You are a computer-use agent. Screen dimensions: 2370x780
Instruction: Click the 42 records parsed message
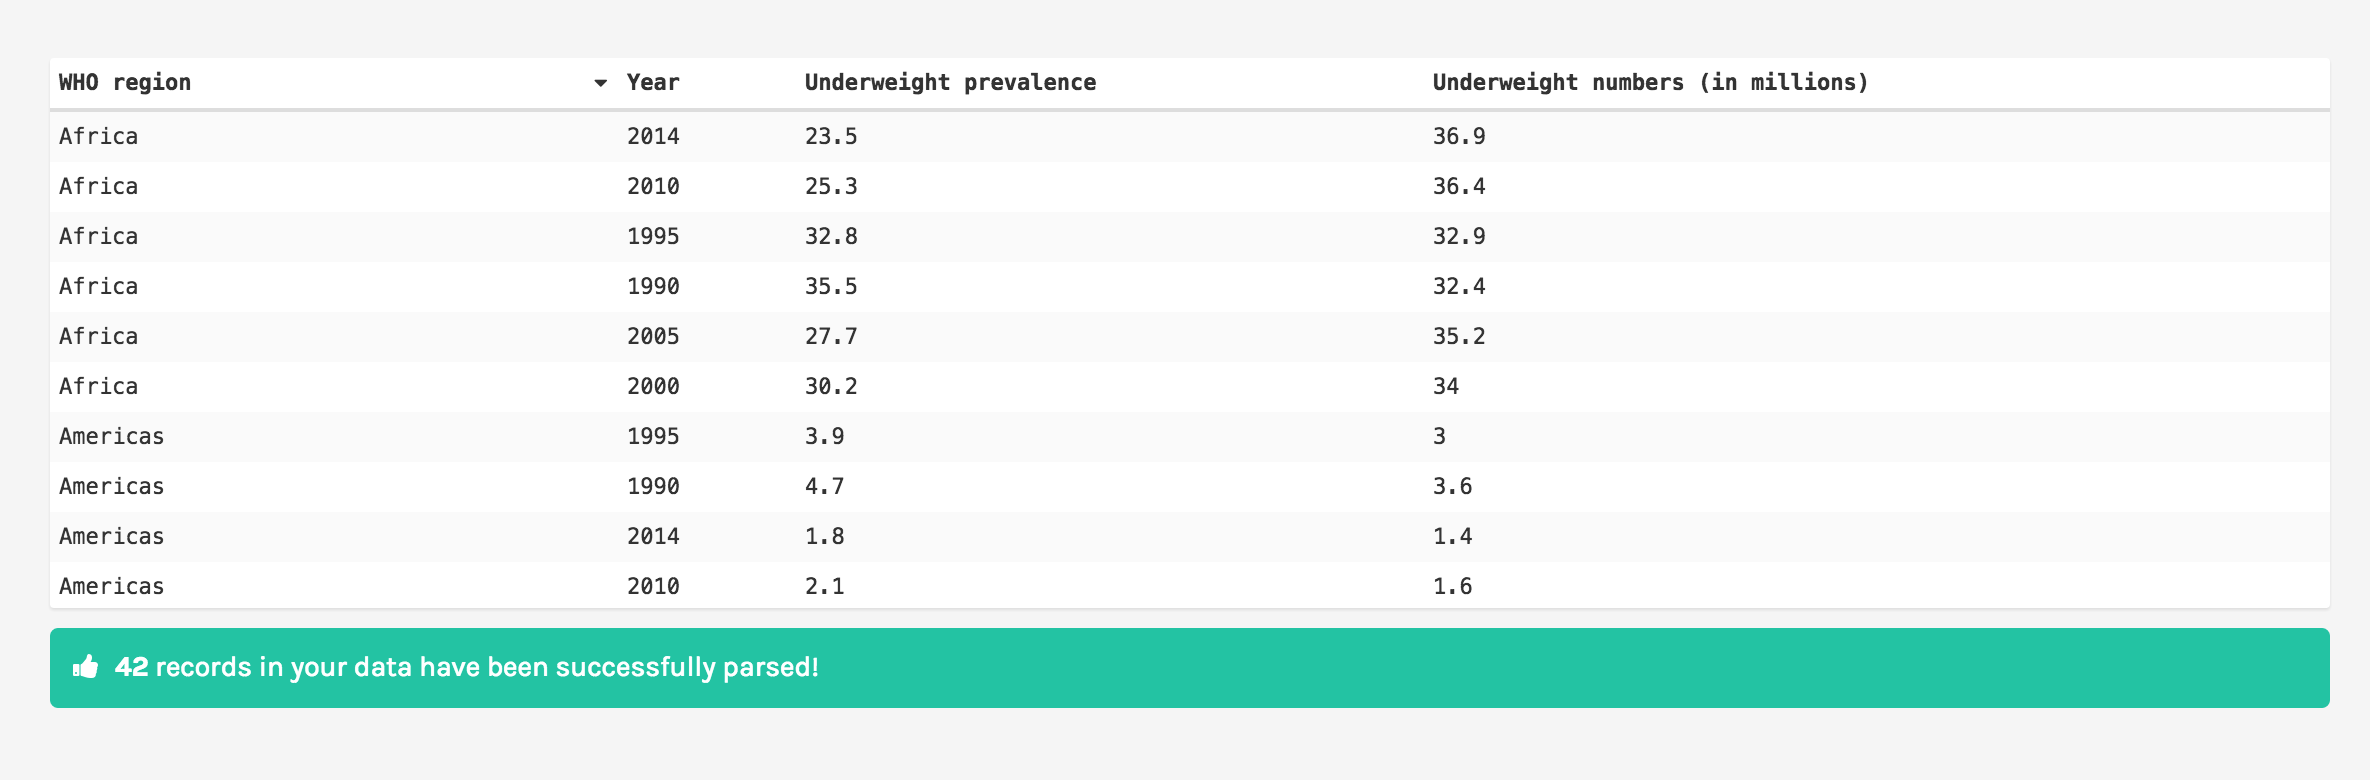[x=466, y=667]
